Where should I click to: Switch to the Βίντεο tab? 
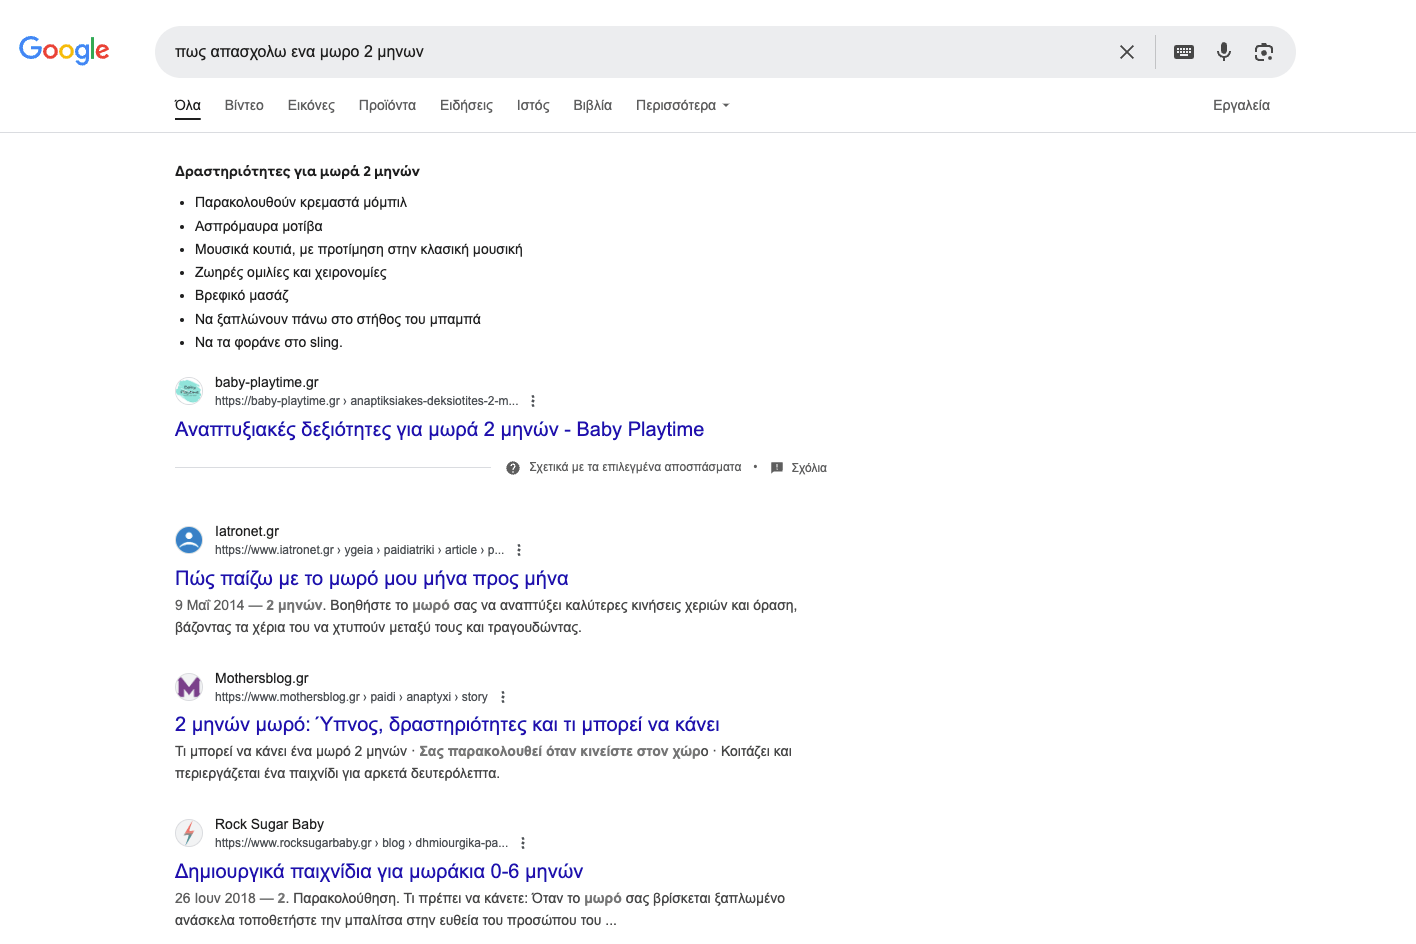(244, 105)
